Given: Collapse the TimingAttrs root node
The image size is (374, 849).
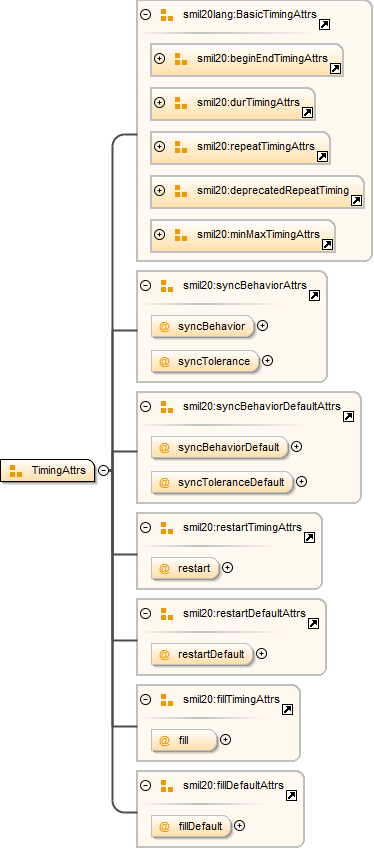Looking at the screenshot, I should (x=103, y=471).
